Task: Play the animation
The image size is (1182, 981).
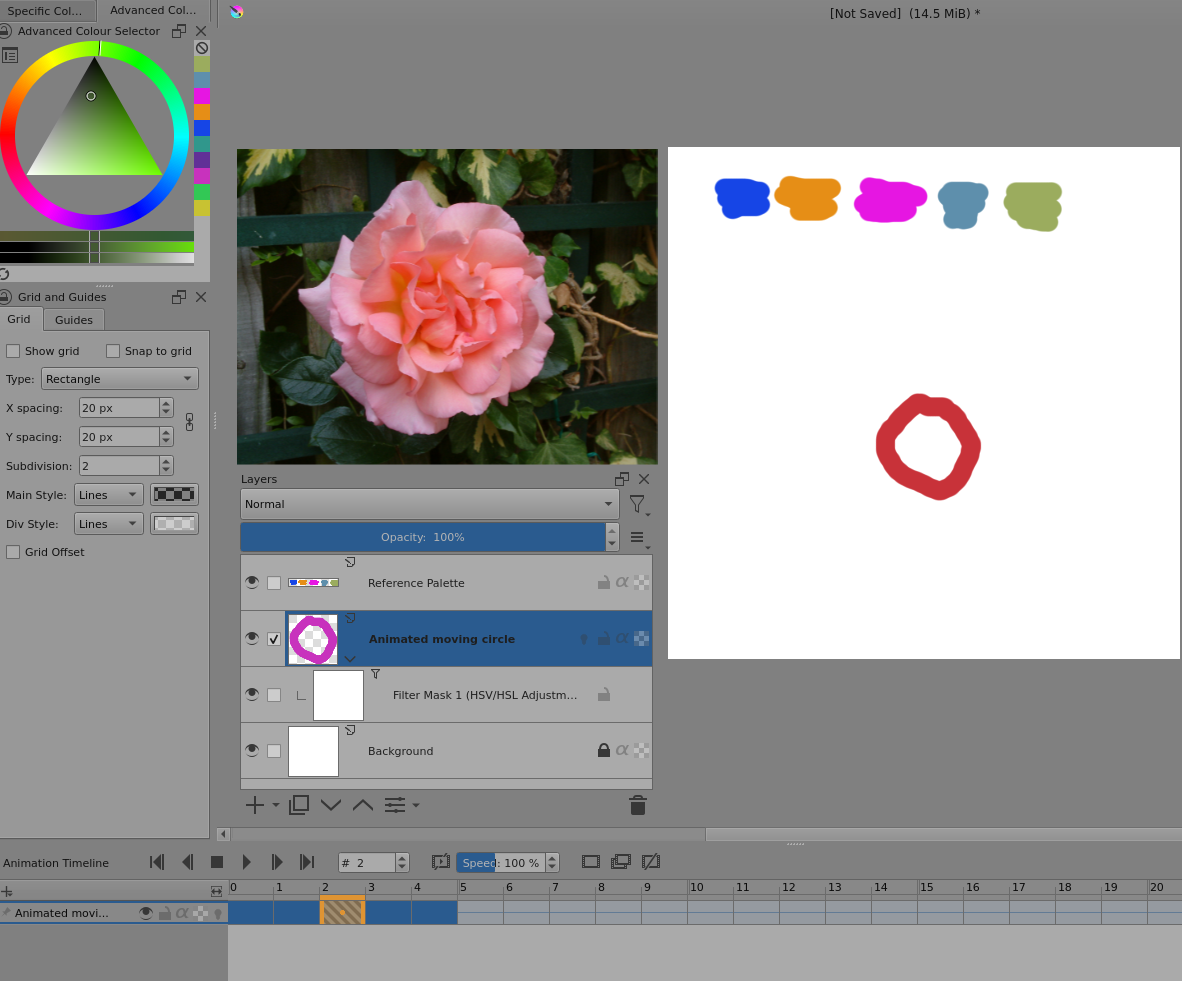Action: 247,862
